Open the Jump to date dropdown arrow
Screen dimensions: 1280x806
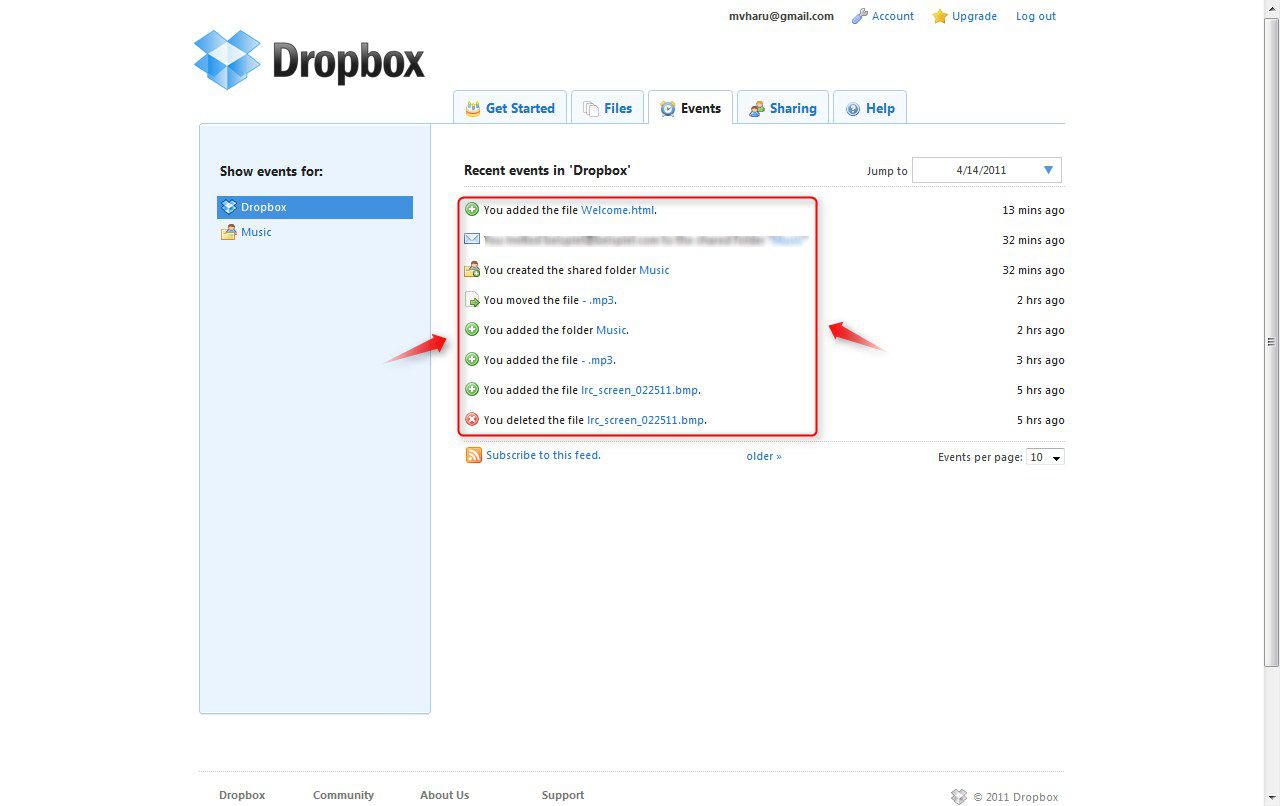point(1048,170)
